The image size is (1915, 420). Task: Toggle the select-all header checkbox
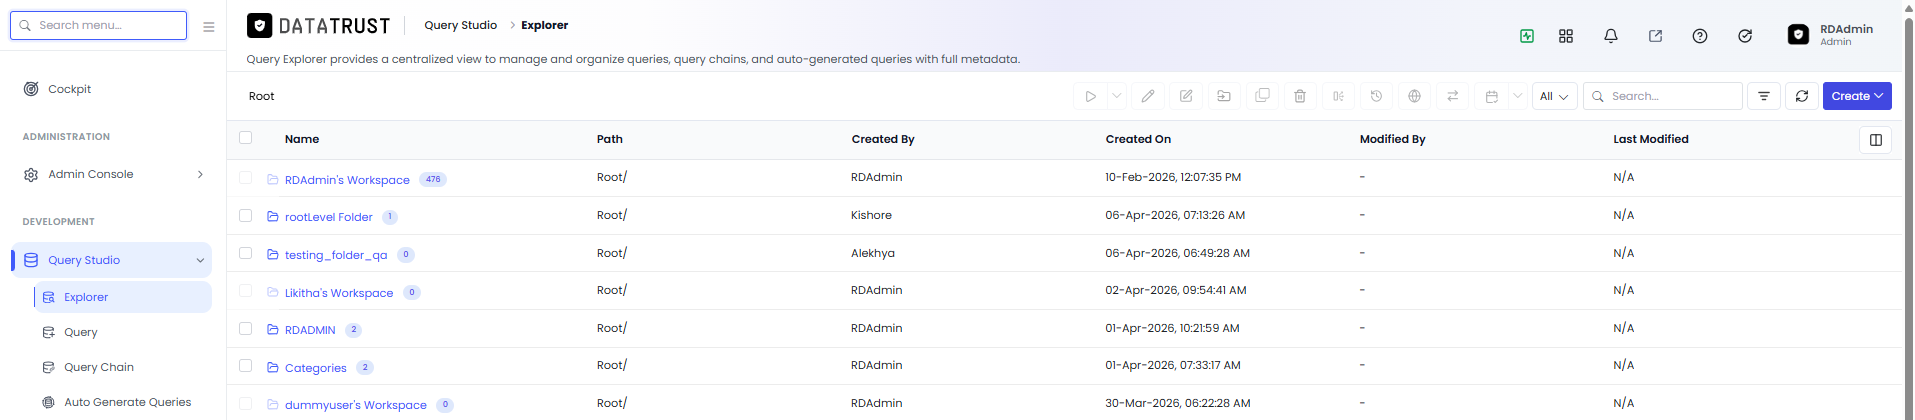[246, 138]
